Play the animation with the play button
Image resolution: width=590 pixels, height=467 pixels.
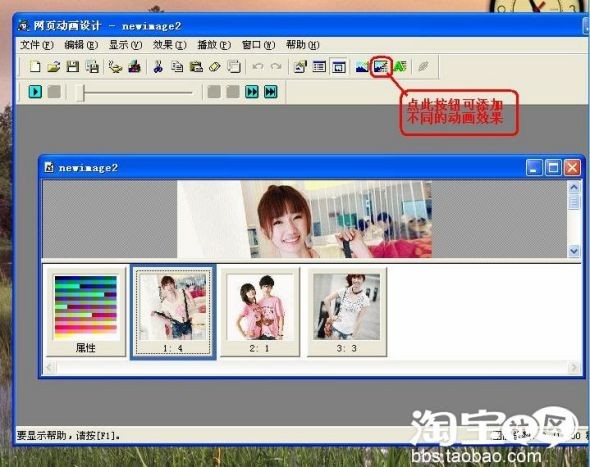point(35,92)
